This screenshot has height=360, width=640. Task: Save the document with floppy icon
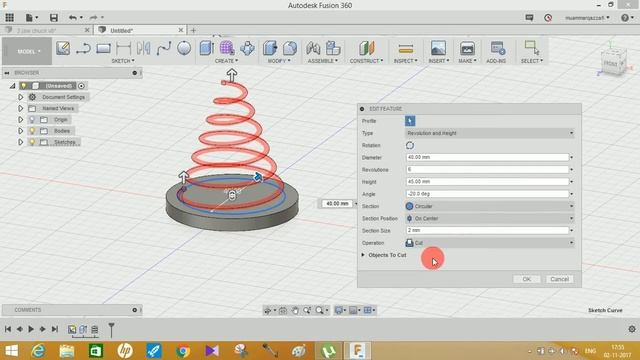53,18
